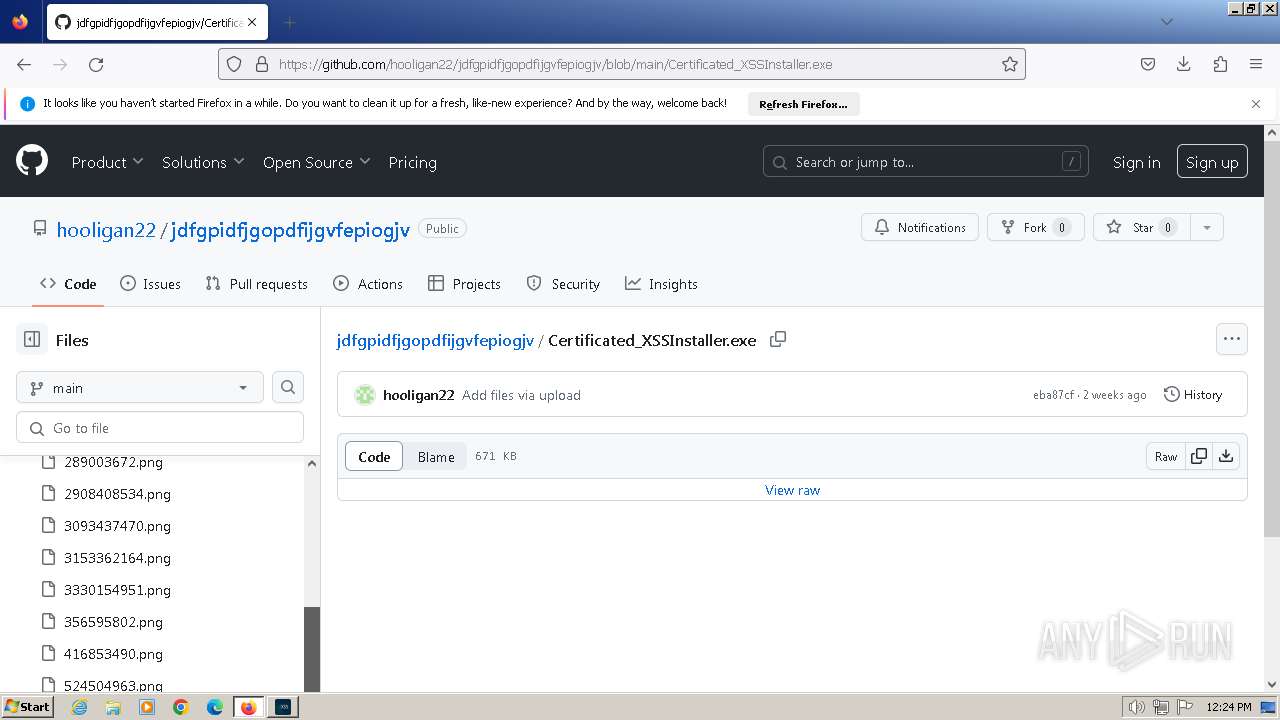Open the file History link

1193,395
